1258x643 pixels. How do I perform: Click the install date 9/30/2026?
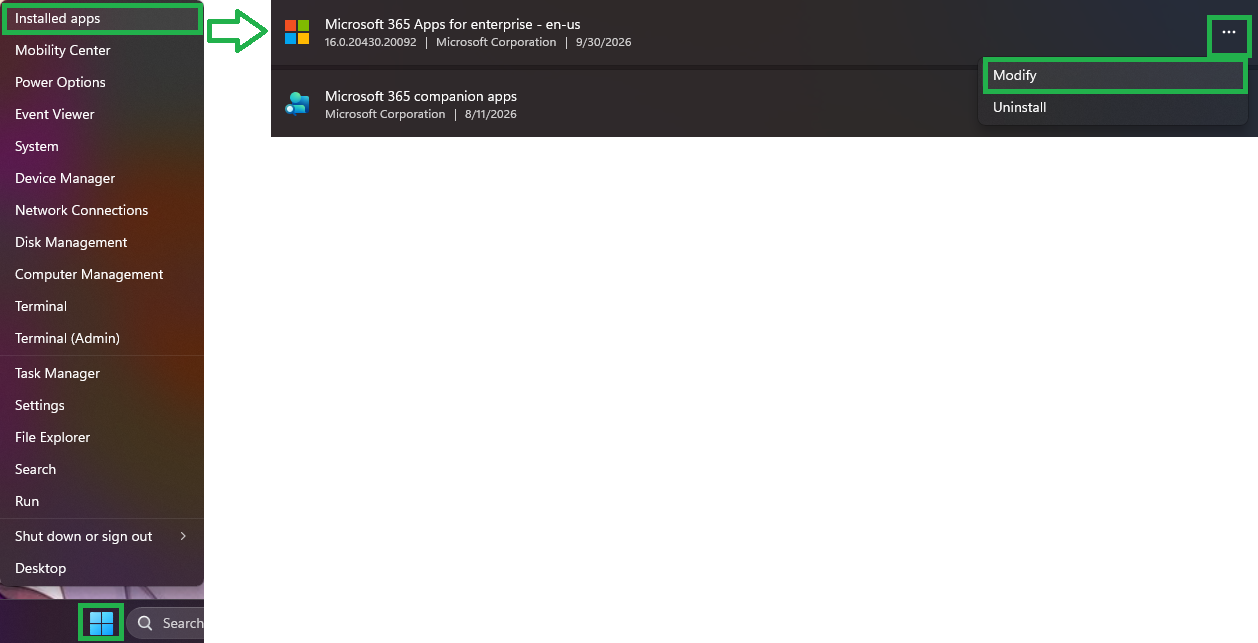(x=603, y=42)
